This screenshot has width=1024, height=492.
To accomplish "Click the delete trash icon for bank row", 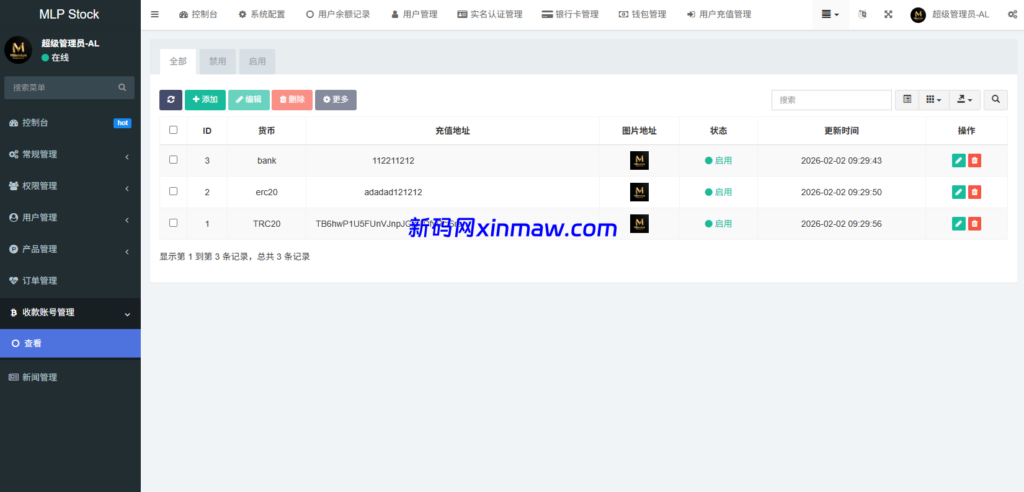I will click(x=974, y=161).
